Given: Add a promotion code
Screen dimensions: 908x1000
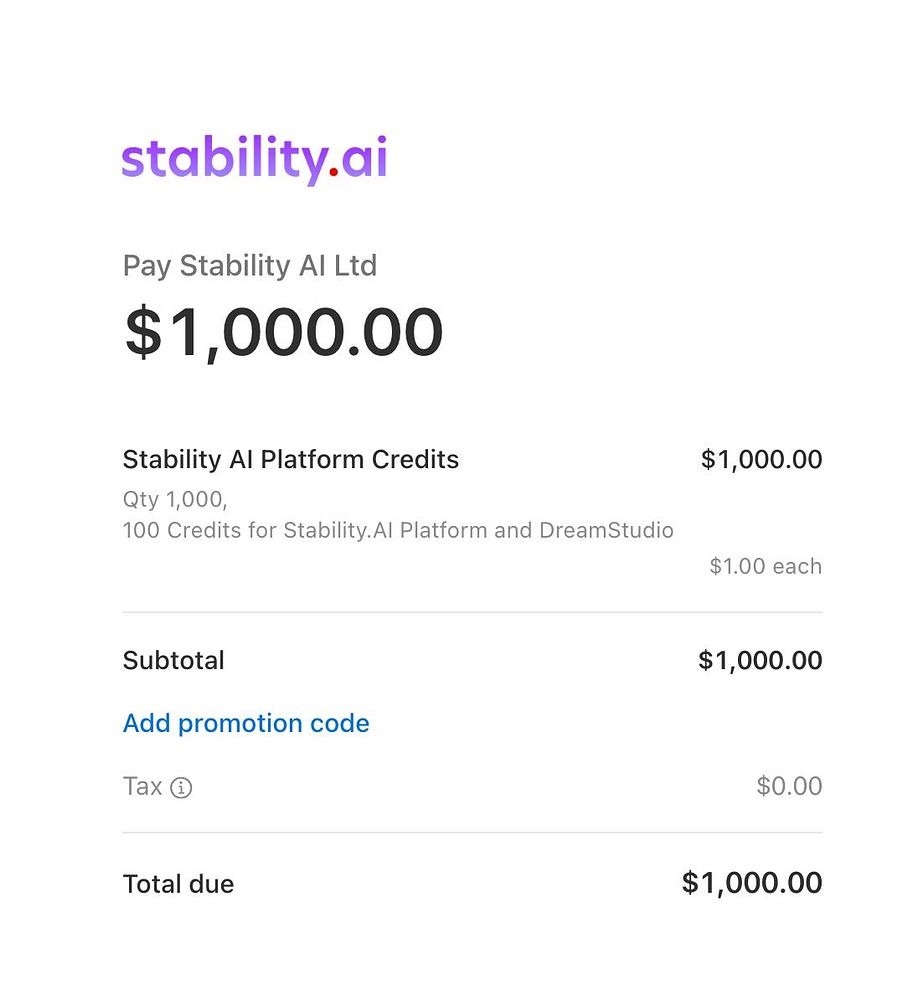Looking at the screenshot, I should 246,723.
